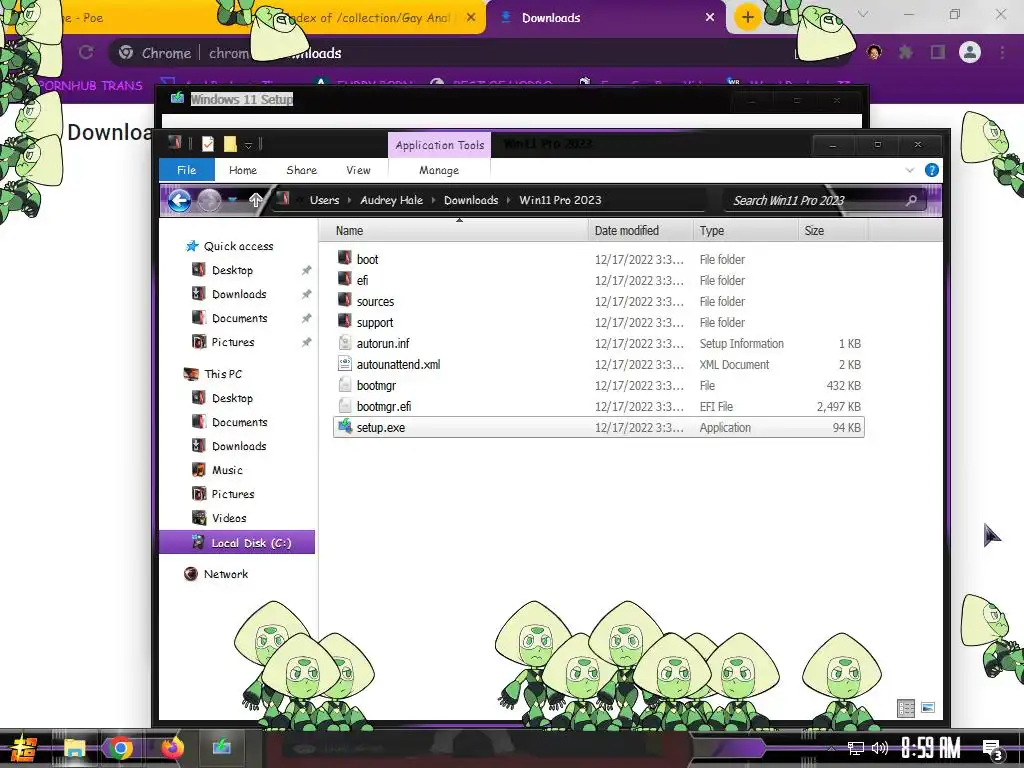Screen dimensions: 1024x768
Task: Click the volume icon in system tray
Action: coord(880,748)
